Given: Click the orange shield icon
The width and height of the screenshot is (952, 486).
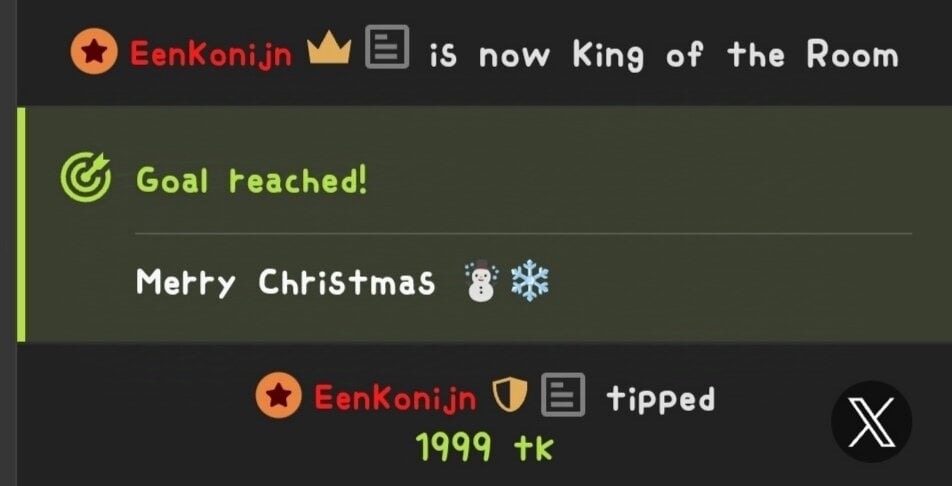Looking at the screenshot, I should point(509,394).
